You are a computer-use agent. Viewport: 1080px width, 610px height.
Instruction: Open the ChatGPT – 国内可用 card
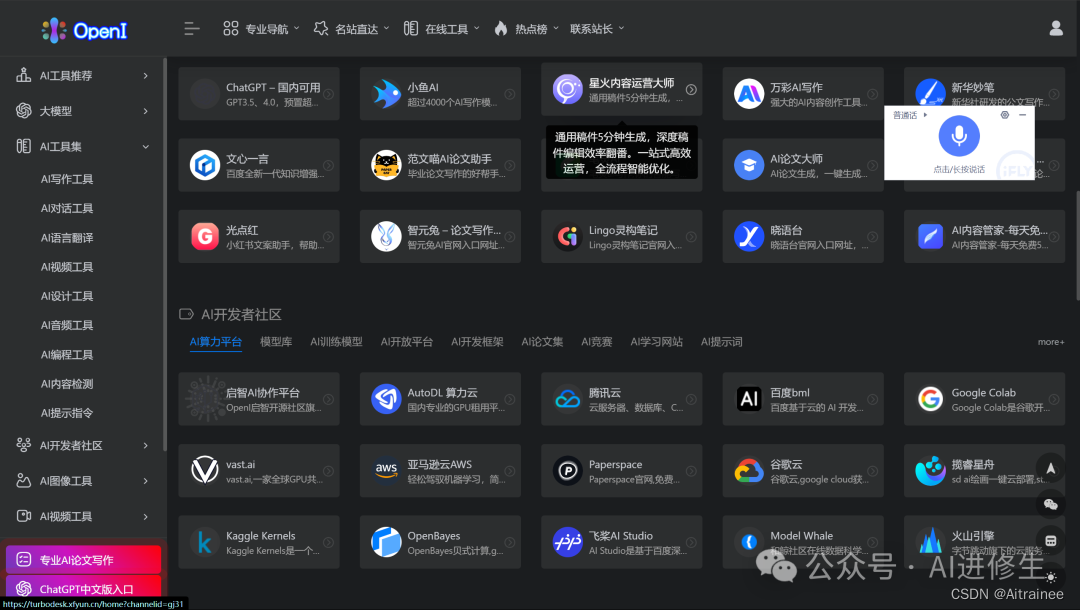[x=259, y=94]
